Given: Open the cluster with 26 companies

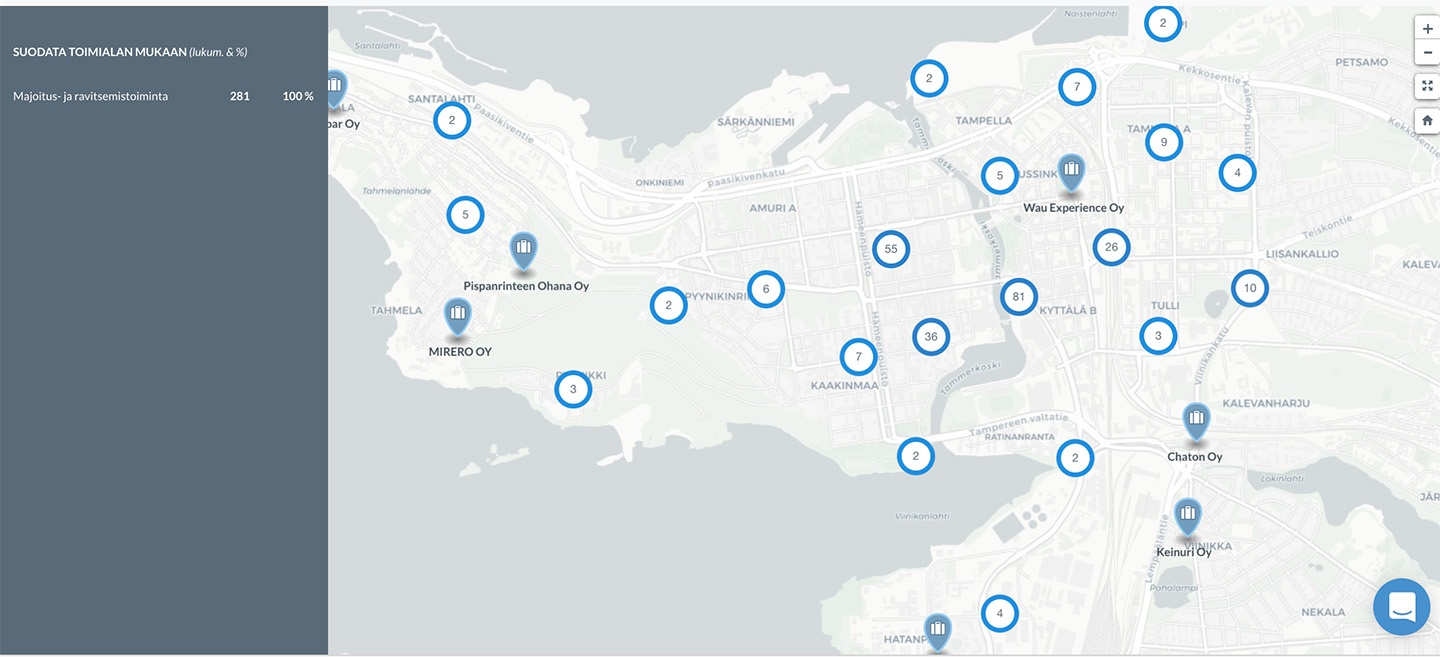Looking at the screenshot, I should [1110, 247].
